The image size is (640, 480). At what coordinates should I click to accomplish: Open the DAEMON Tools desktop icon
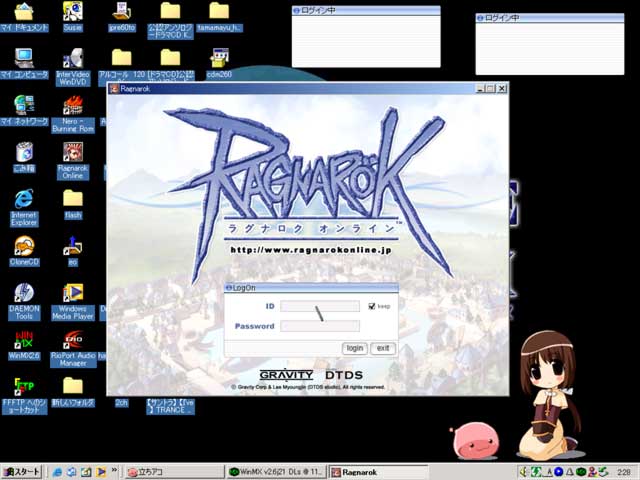click(24, 293)
